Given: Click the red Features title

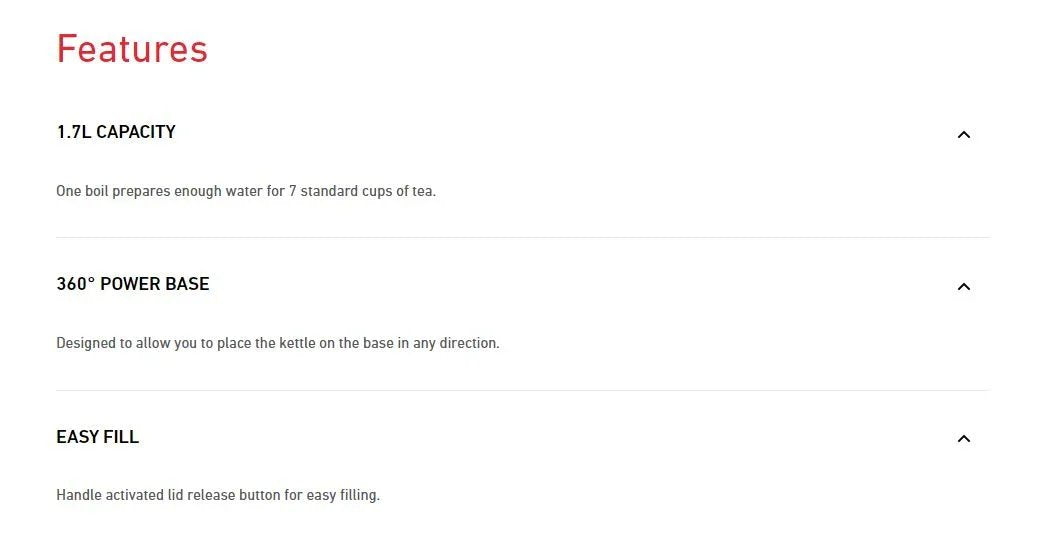Looking at the screenshot, I should point(132,49).
